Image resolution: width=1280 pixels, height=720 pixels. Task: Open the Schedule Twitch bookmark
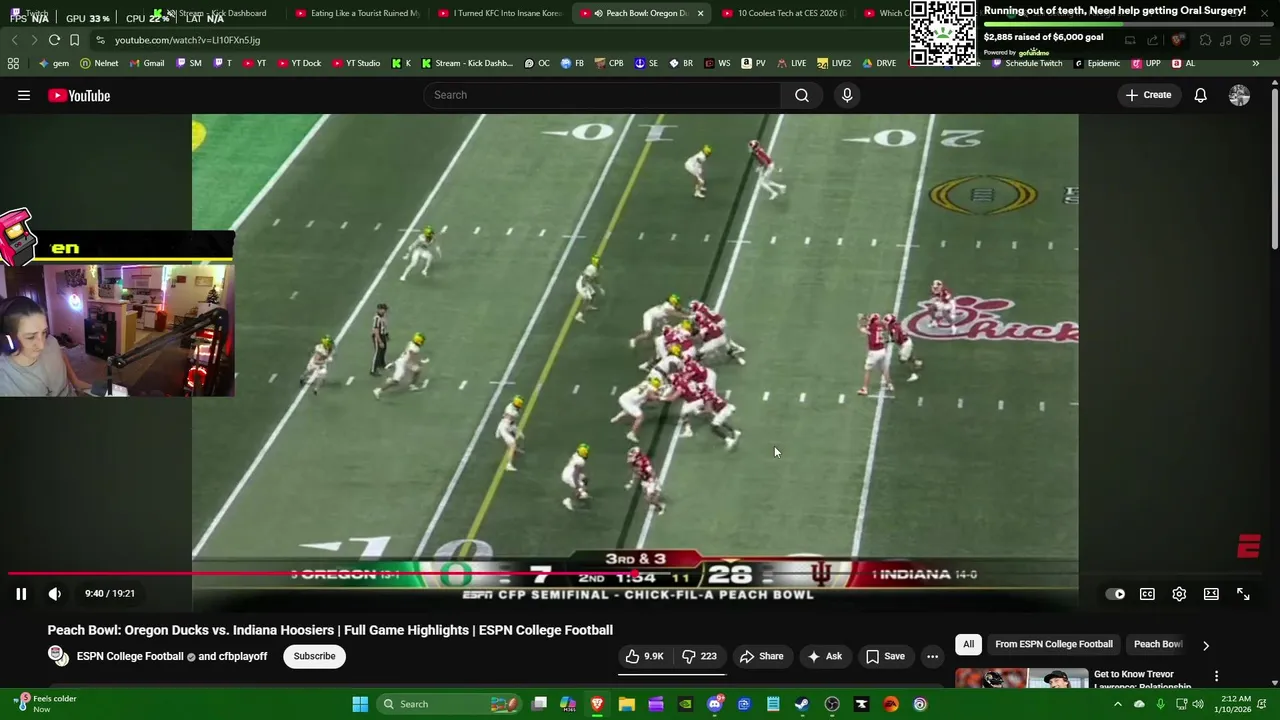1026,63
